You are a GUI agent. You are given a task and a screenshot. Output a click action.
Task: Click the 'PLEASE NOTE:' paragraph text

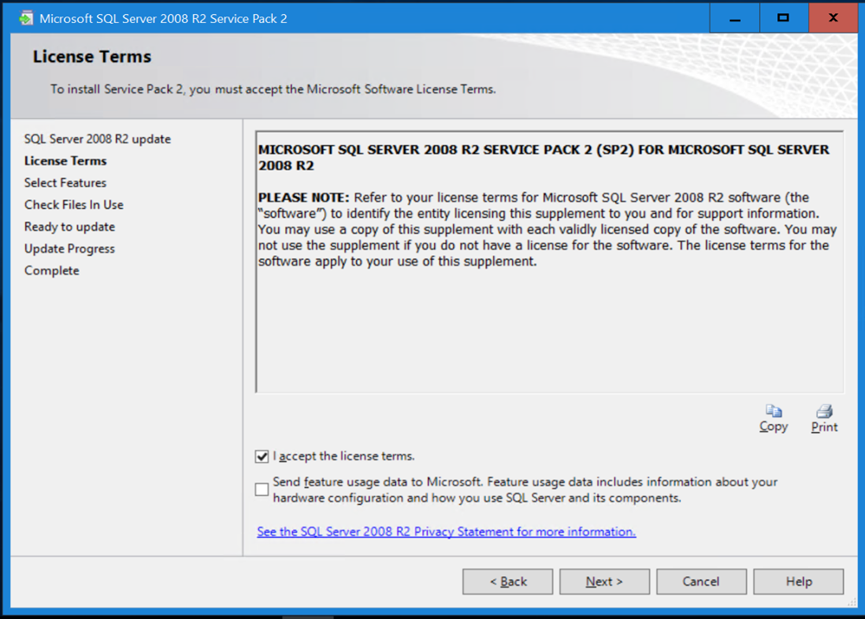[x=547, y=229]
